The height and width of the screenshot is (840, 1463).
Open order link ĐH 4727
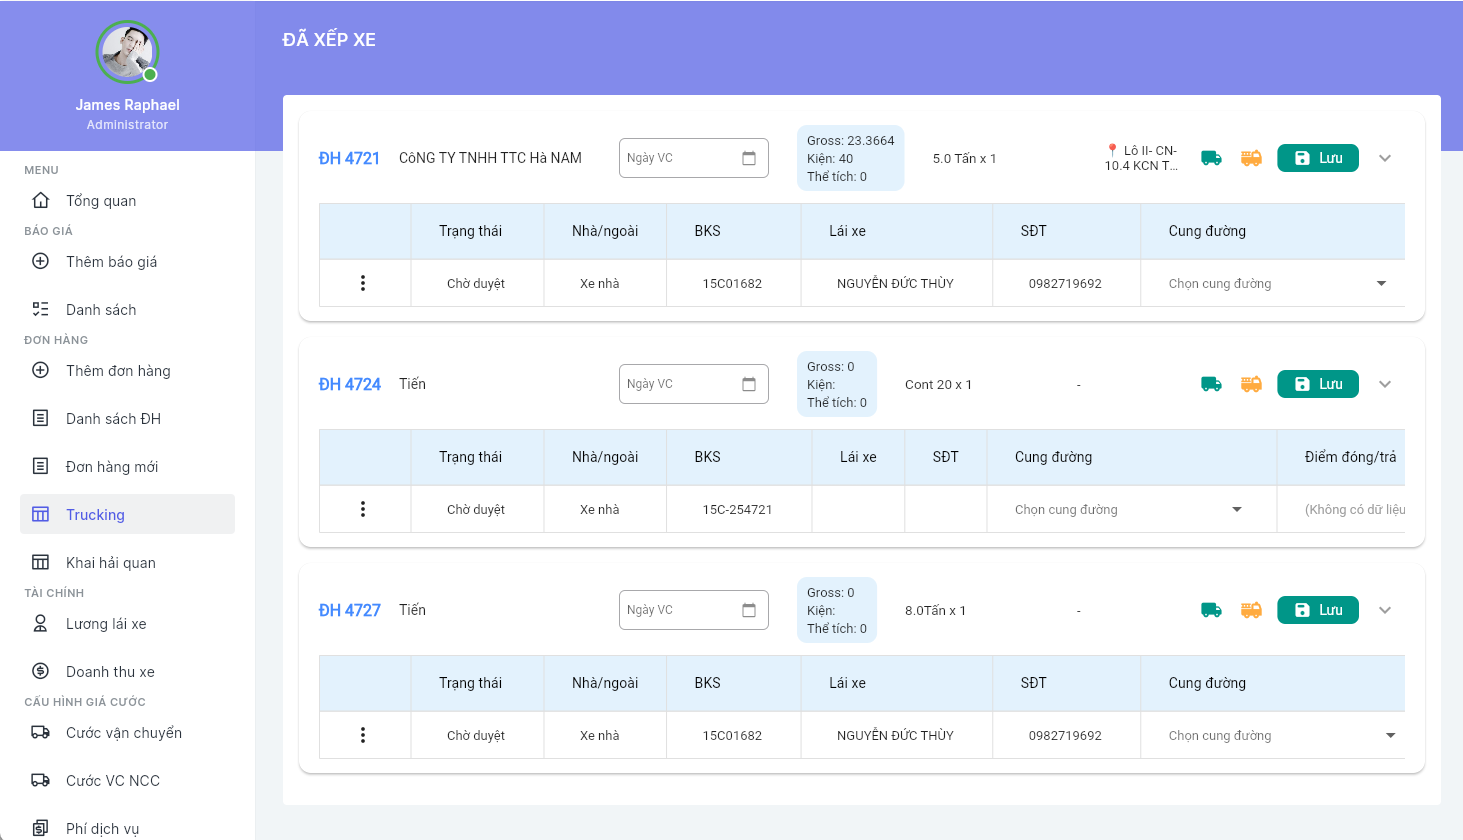(349, 610)
